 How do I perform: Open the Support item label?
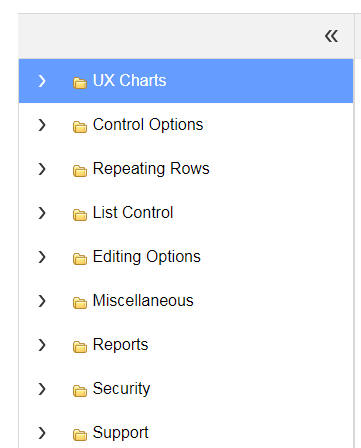(120, 433)
